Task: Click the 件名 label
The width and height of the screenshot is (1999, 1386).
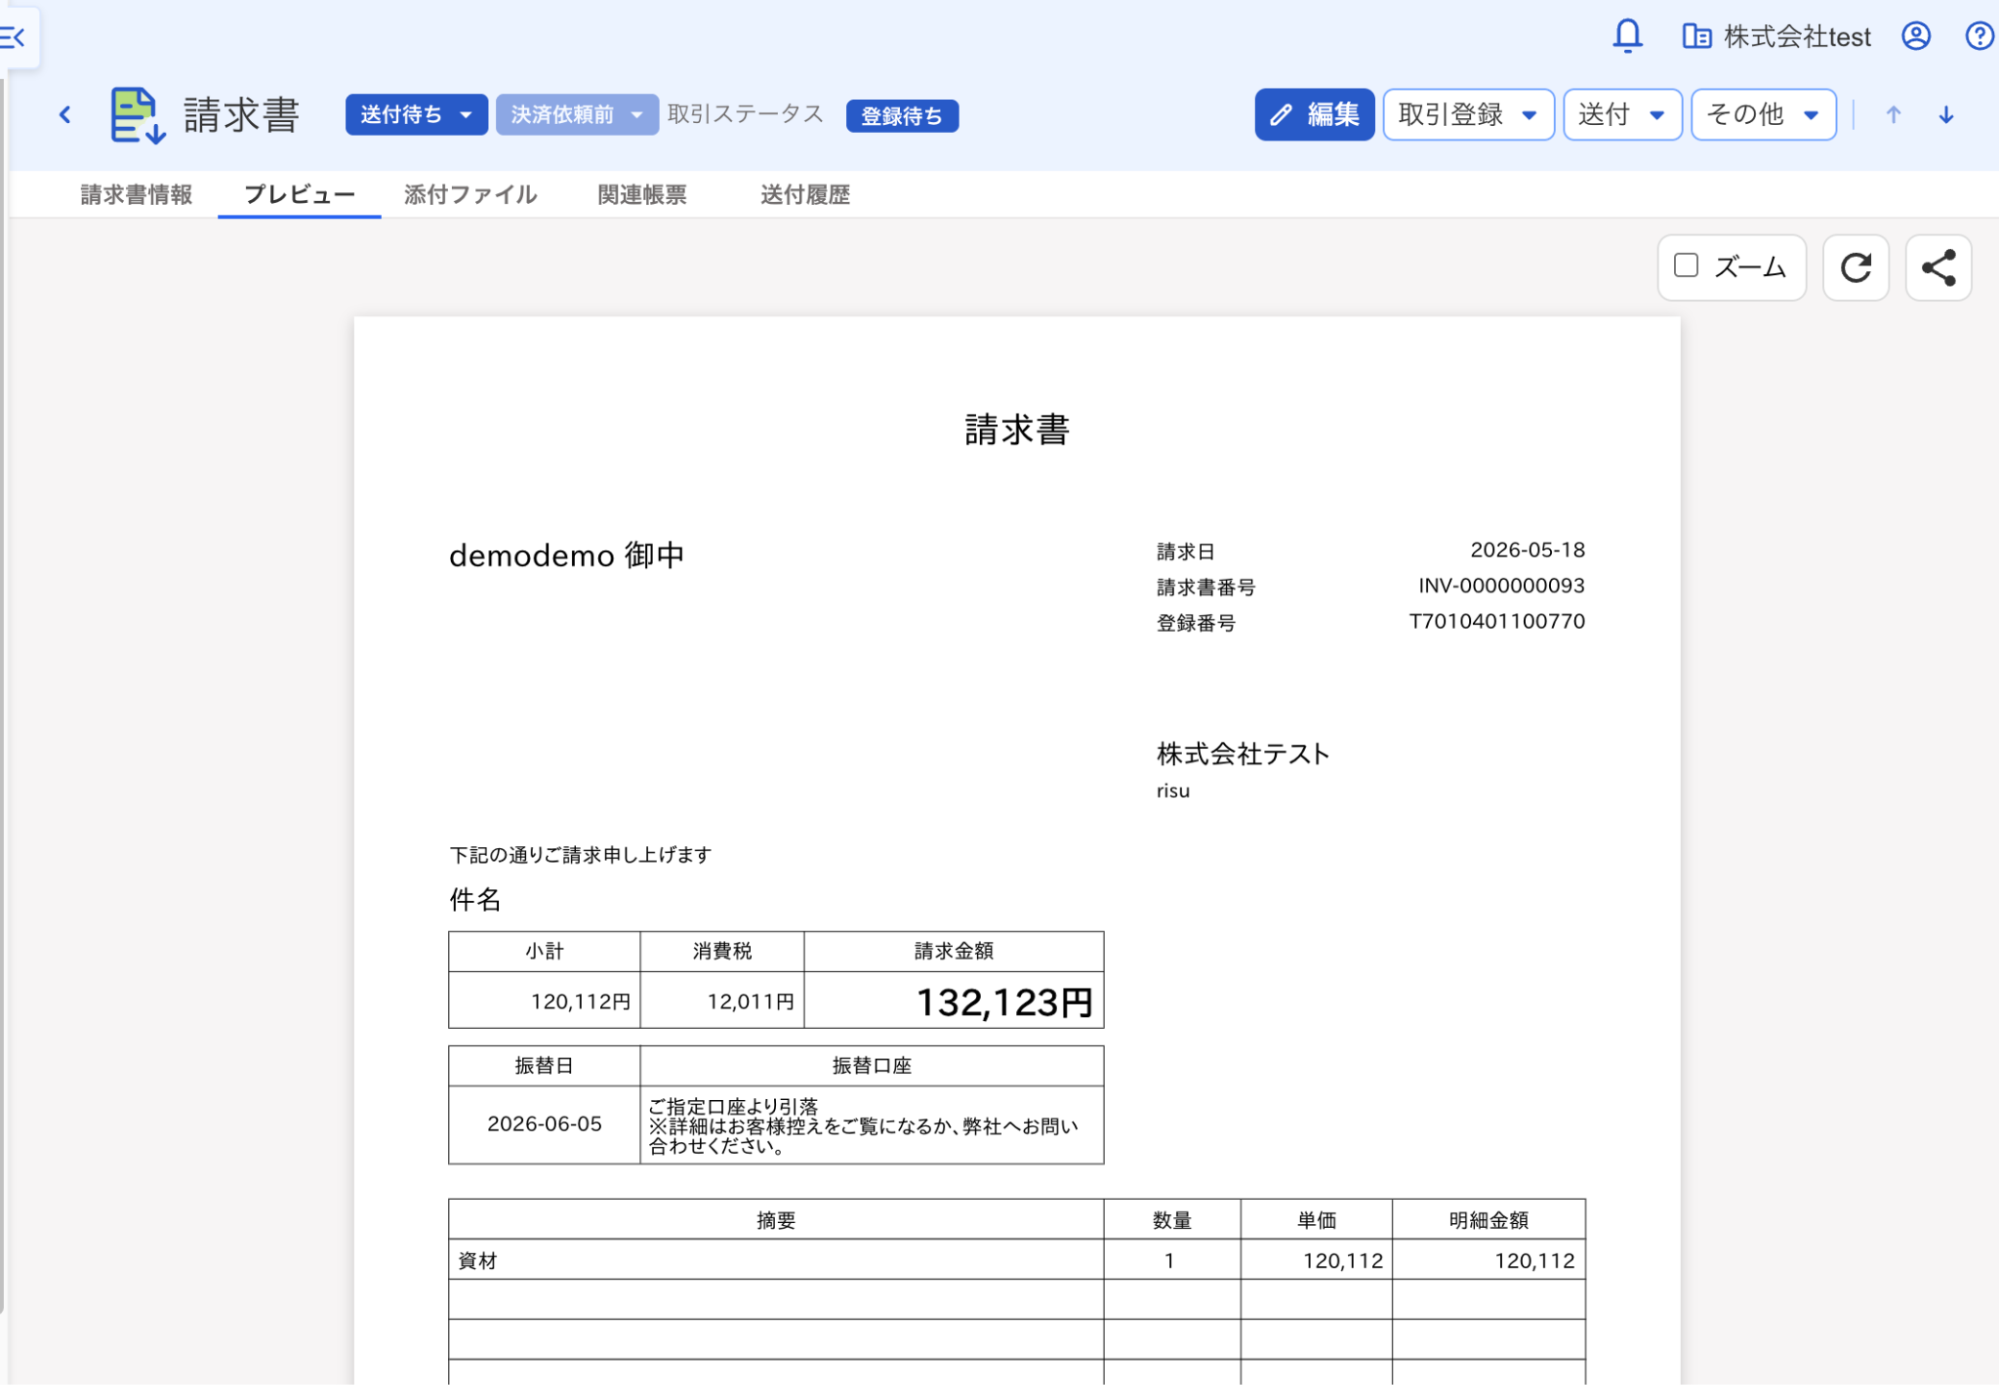Action: tap(475, 900)
